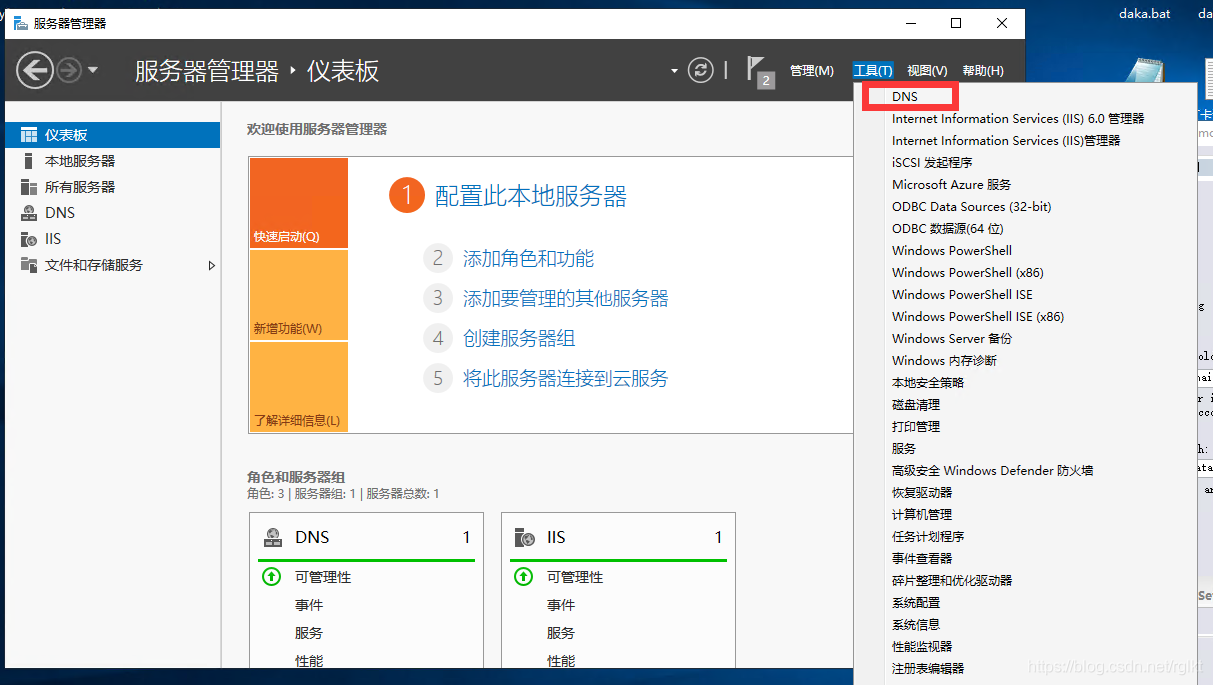Click 事件 in the IIS tile
This screenshot has width=1213, height=685.
561,605
